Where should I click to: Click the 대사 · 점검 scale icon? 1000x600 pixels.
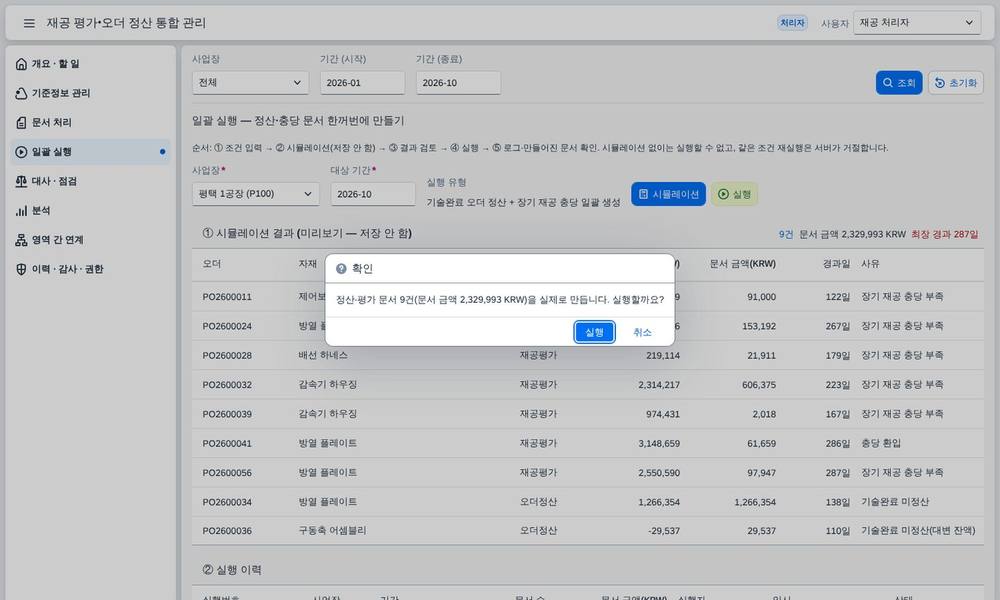21,181
